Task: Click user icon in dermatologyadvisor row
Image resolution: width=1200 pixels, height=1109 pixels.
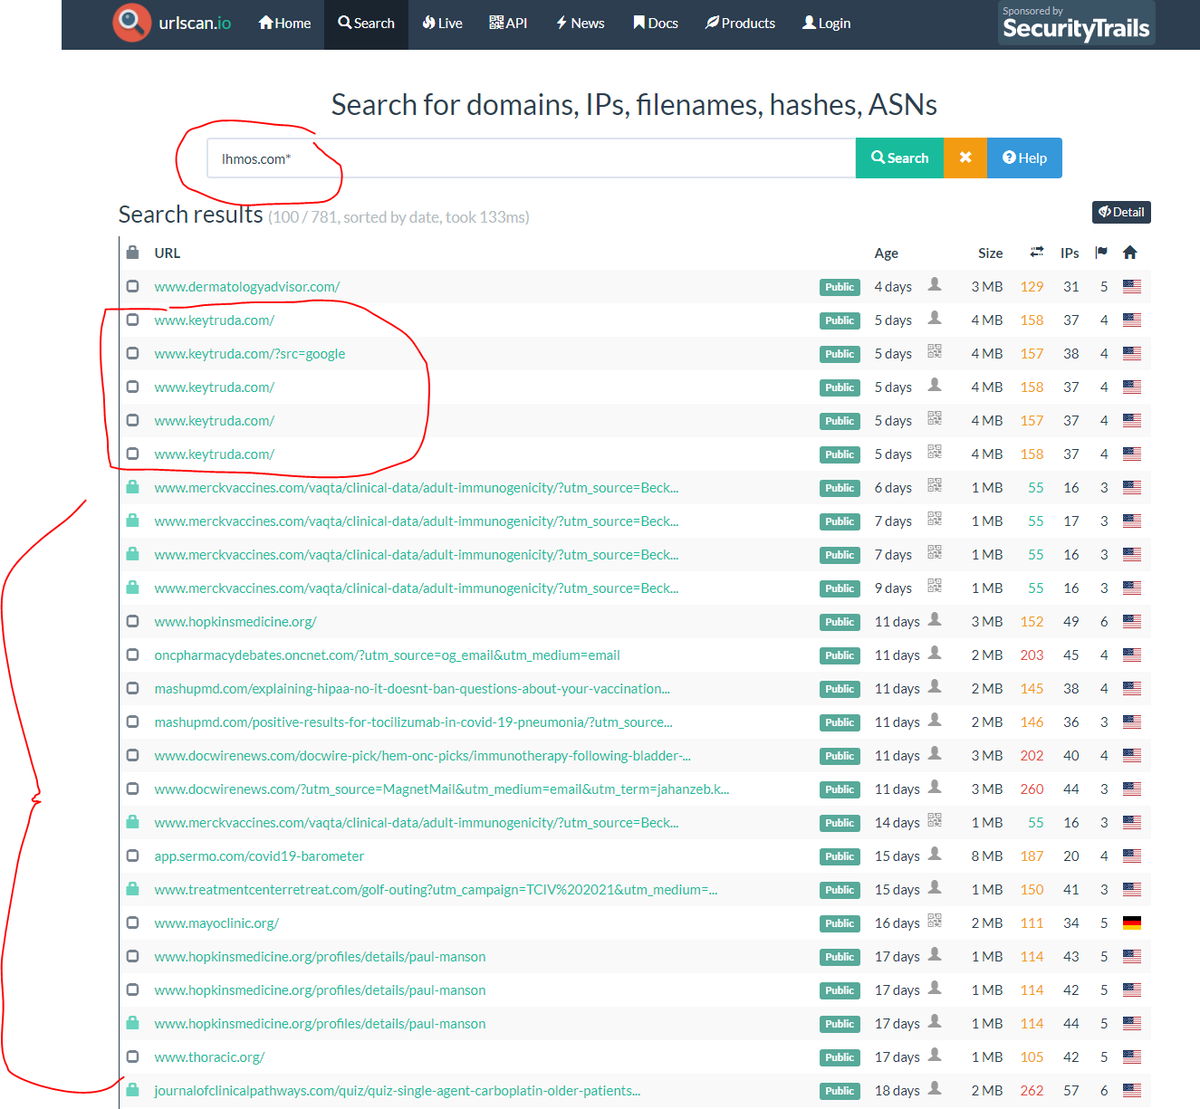Action: (935, 285)
